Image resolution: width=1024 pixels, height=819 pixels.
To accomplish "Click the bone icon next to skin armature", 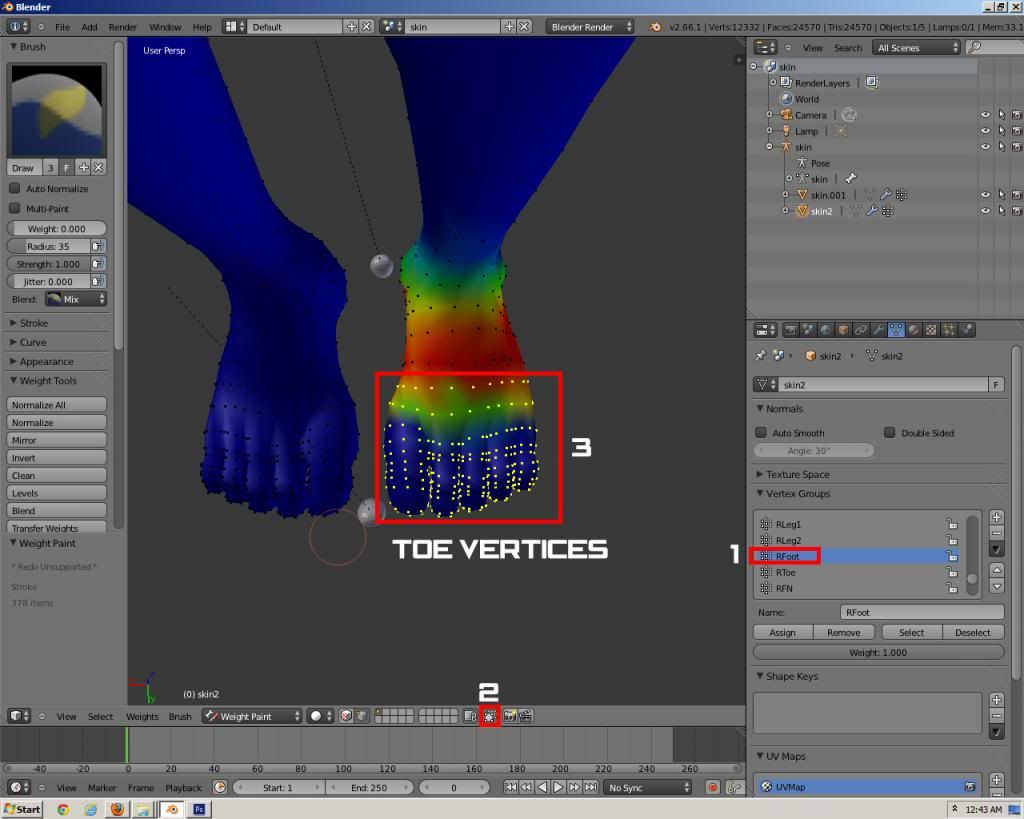I will click(x=850, y=178).
